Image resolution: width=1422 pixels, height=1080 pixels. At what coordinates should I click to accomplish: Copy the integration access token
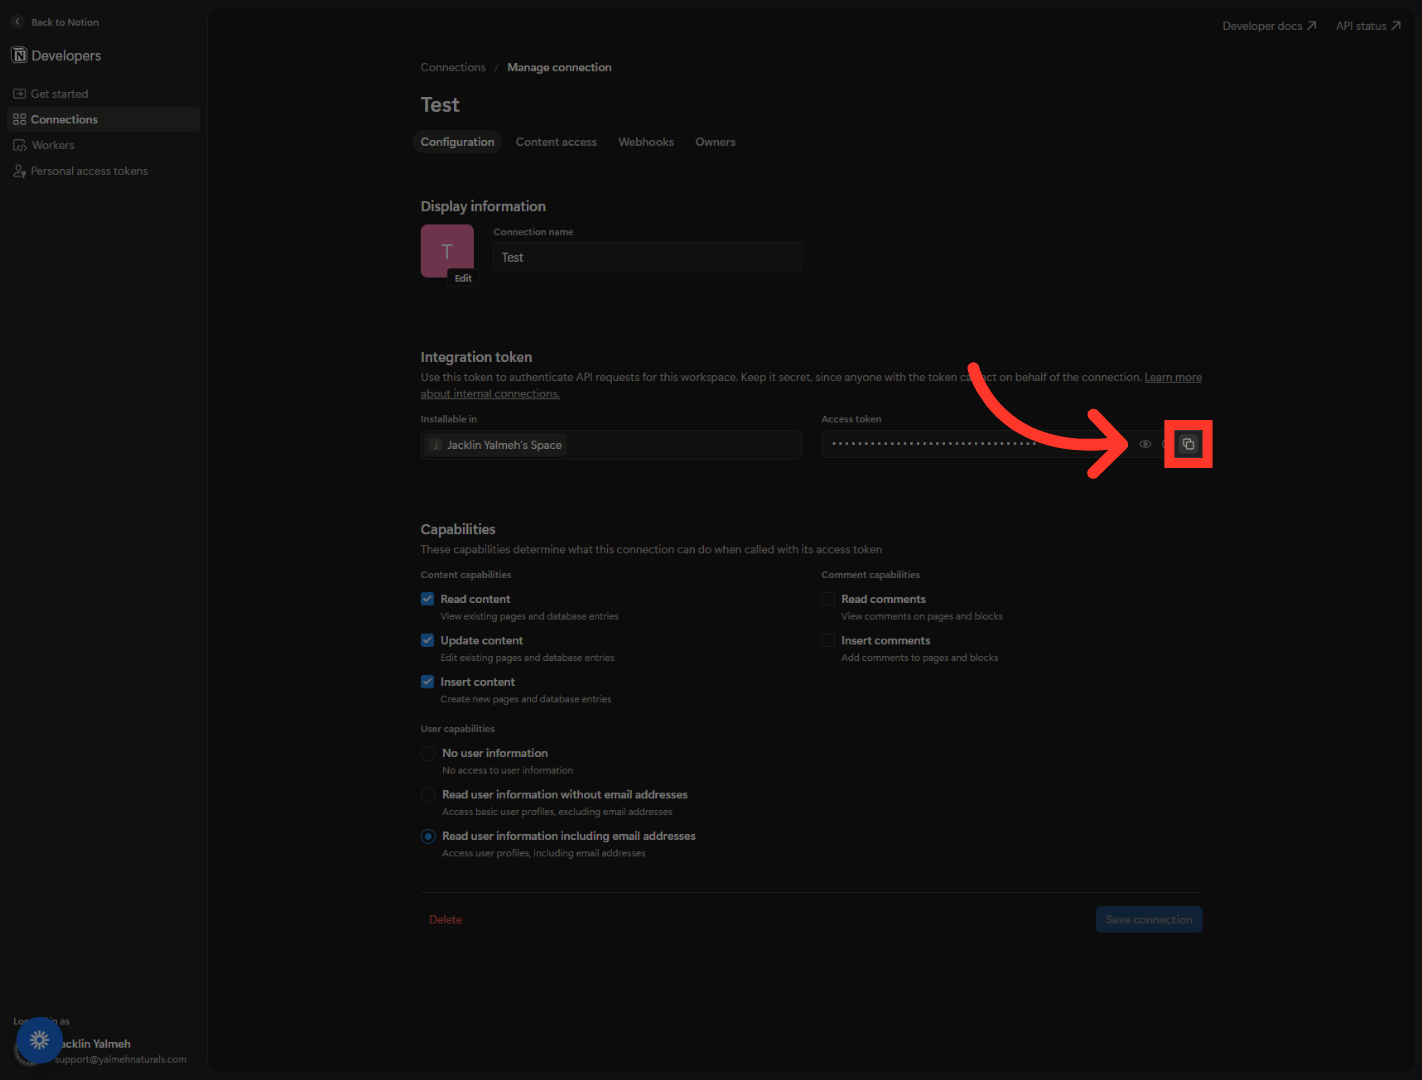(x=1188, y=444)
